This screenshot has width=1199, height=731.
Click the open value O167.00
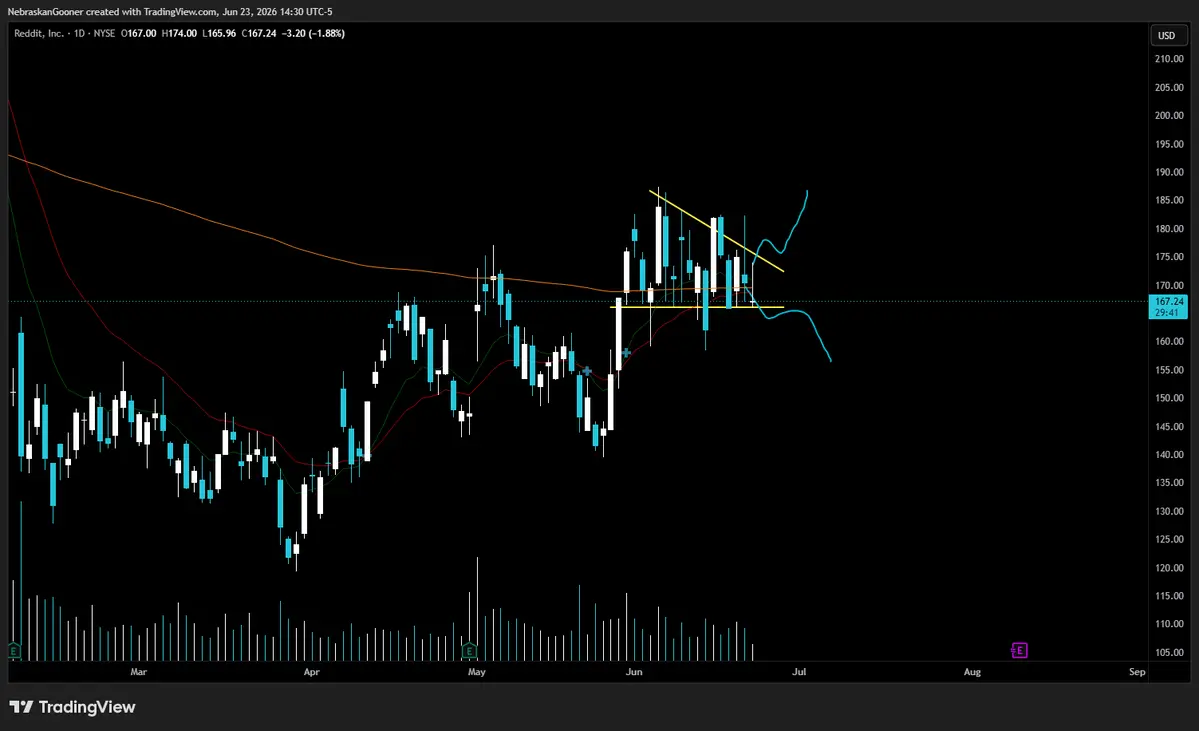138,34
